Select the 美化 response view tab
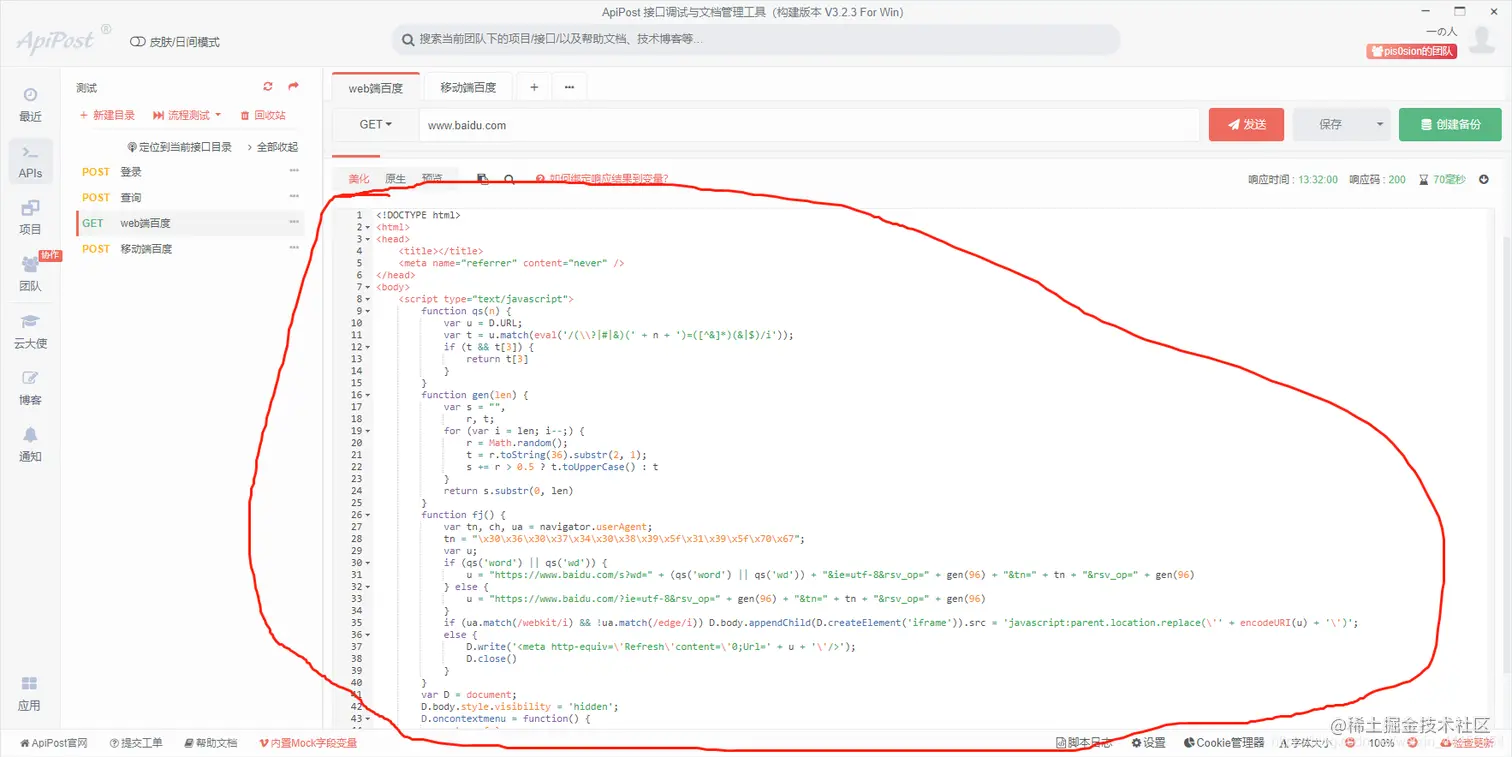The image size is (1512, 757). point(358,179)
